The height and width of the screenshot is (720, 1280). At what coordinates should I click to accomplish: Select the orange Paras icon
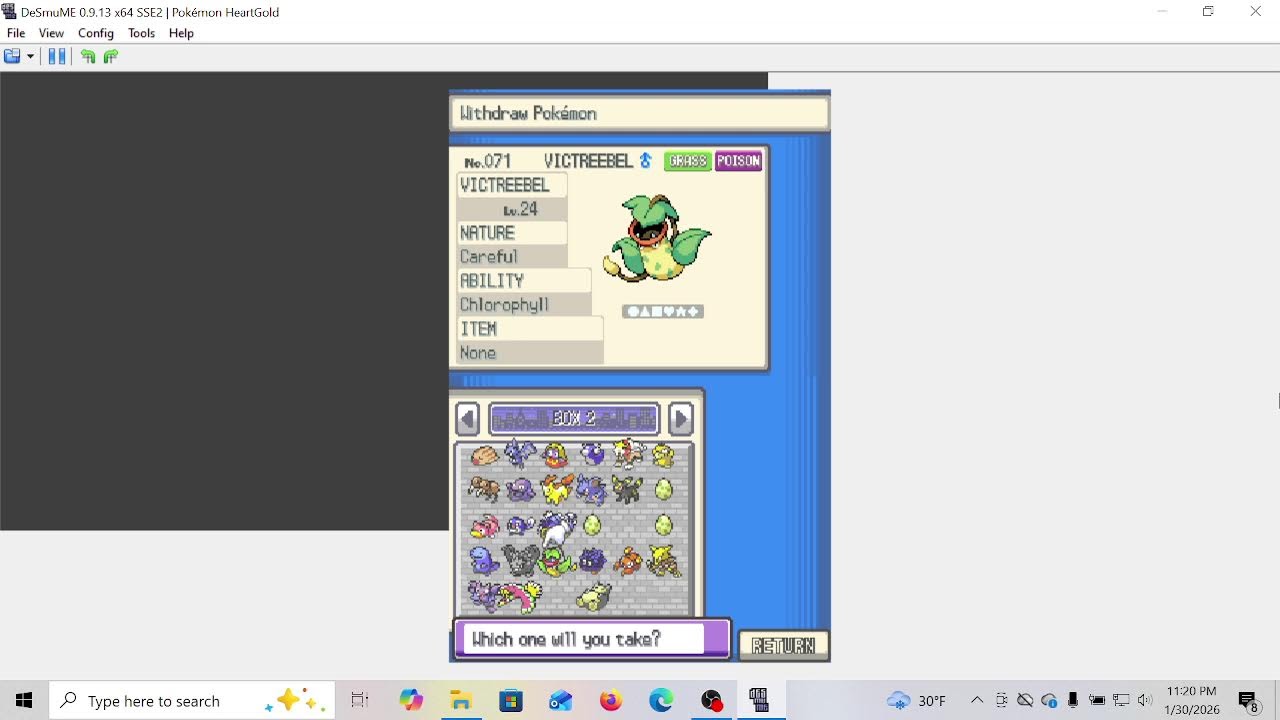(x=627, y=560)
